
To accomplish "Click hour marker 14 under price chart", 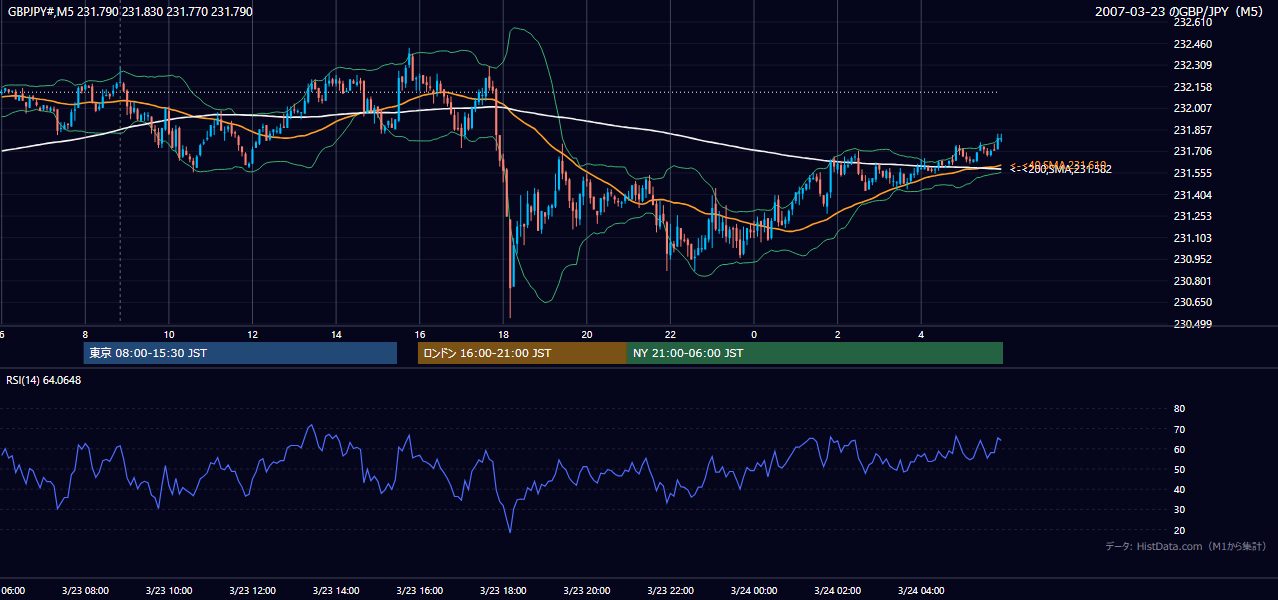I will 336,335.
